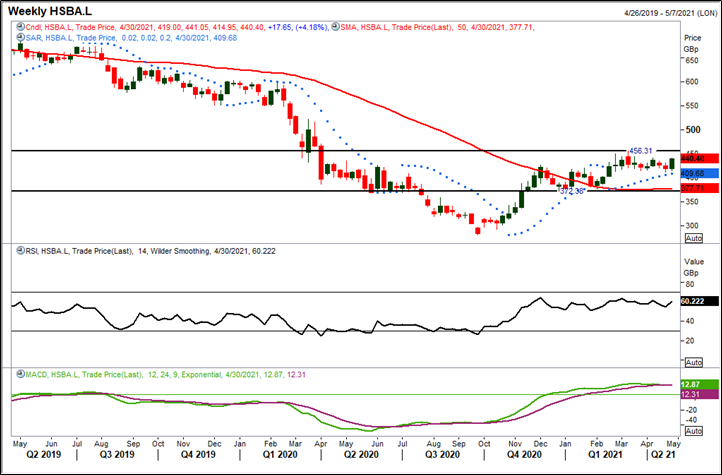Click the Auto button on the RSI panel
The width and height of the screenshot is (722, 475).
(x=693, y=362)
